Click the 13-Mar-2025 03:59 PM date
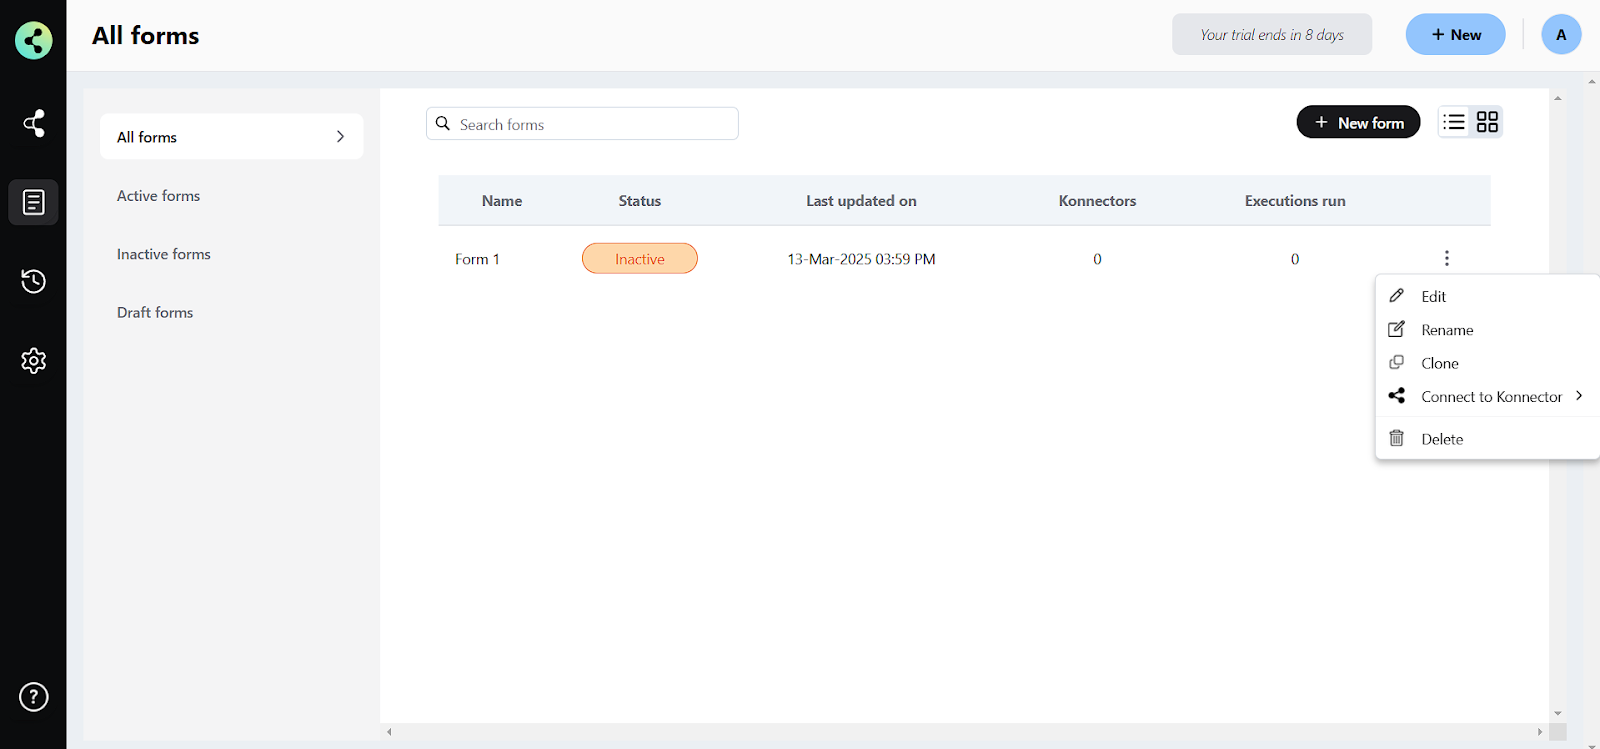Viewport: 1600px width, 749px height. (861, 259)
